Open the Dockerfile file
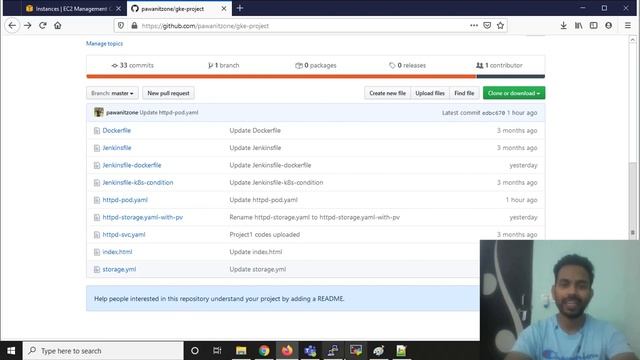Image resolution: width=640 pixels, height=360 pixels. [x=117, y=131]
